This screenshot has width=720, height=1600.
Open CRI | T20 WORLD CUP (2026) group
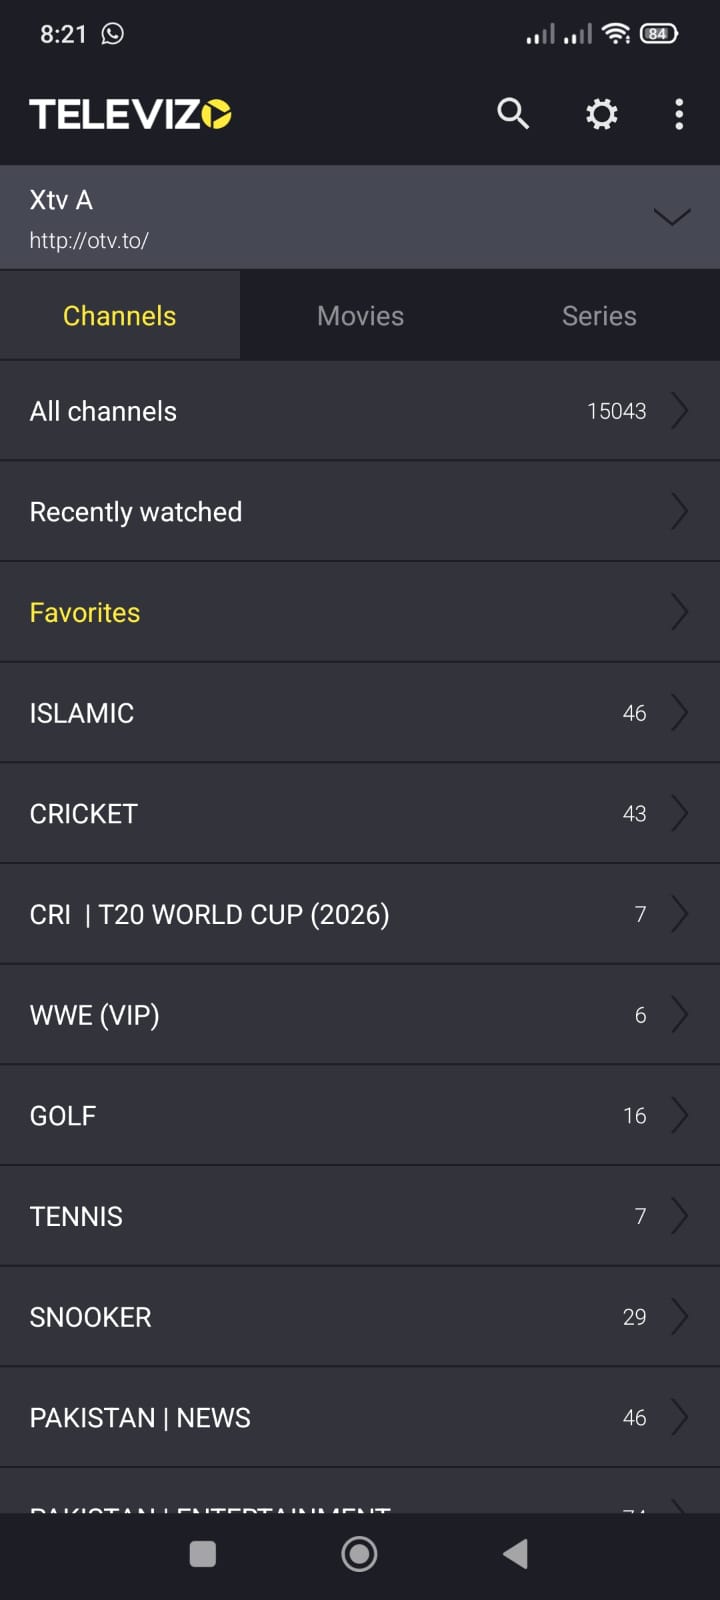[x=209, y=915]
